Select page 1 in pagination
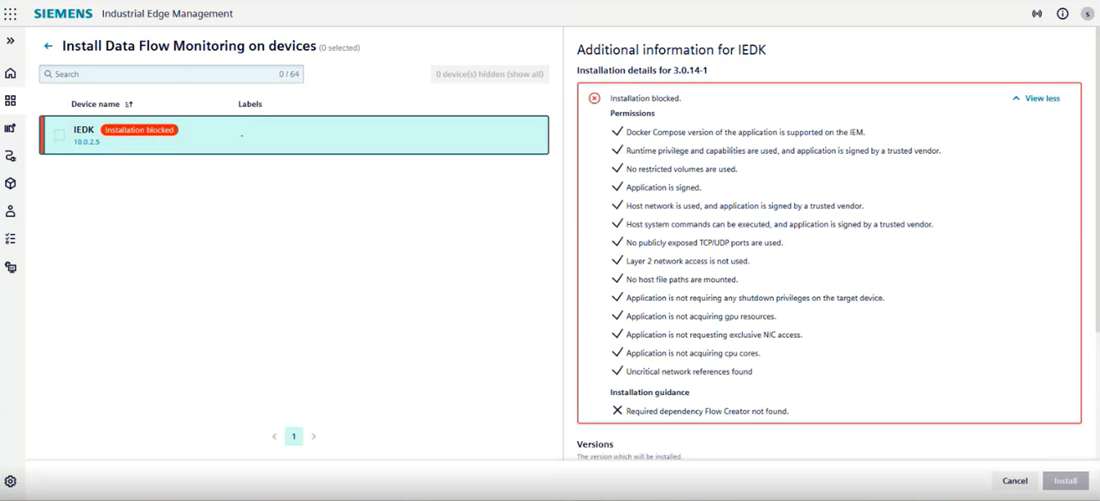Viewport: 1100px width, 501px height. [x=294, y=436]
